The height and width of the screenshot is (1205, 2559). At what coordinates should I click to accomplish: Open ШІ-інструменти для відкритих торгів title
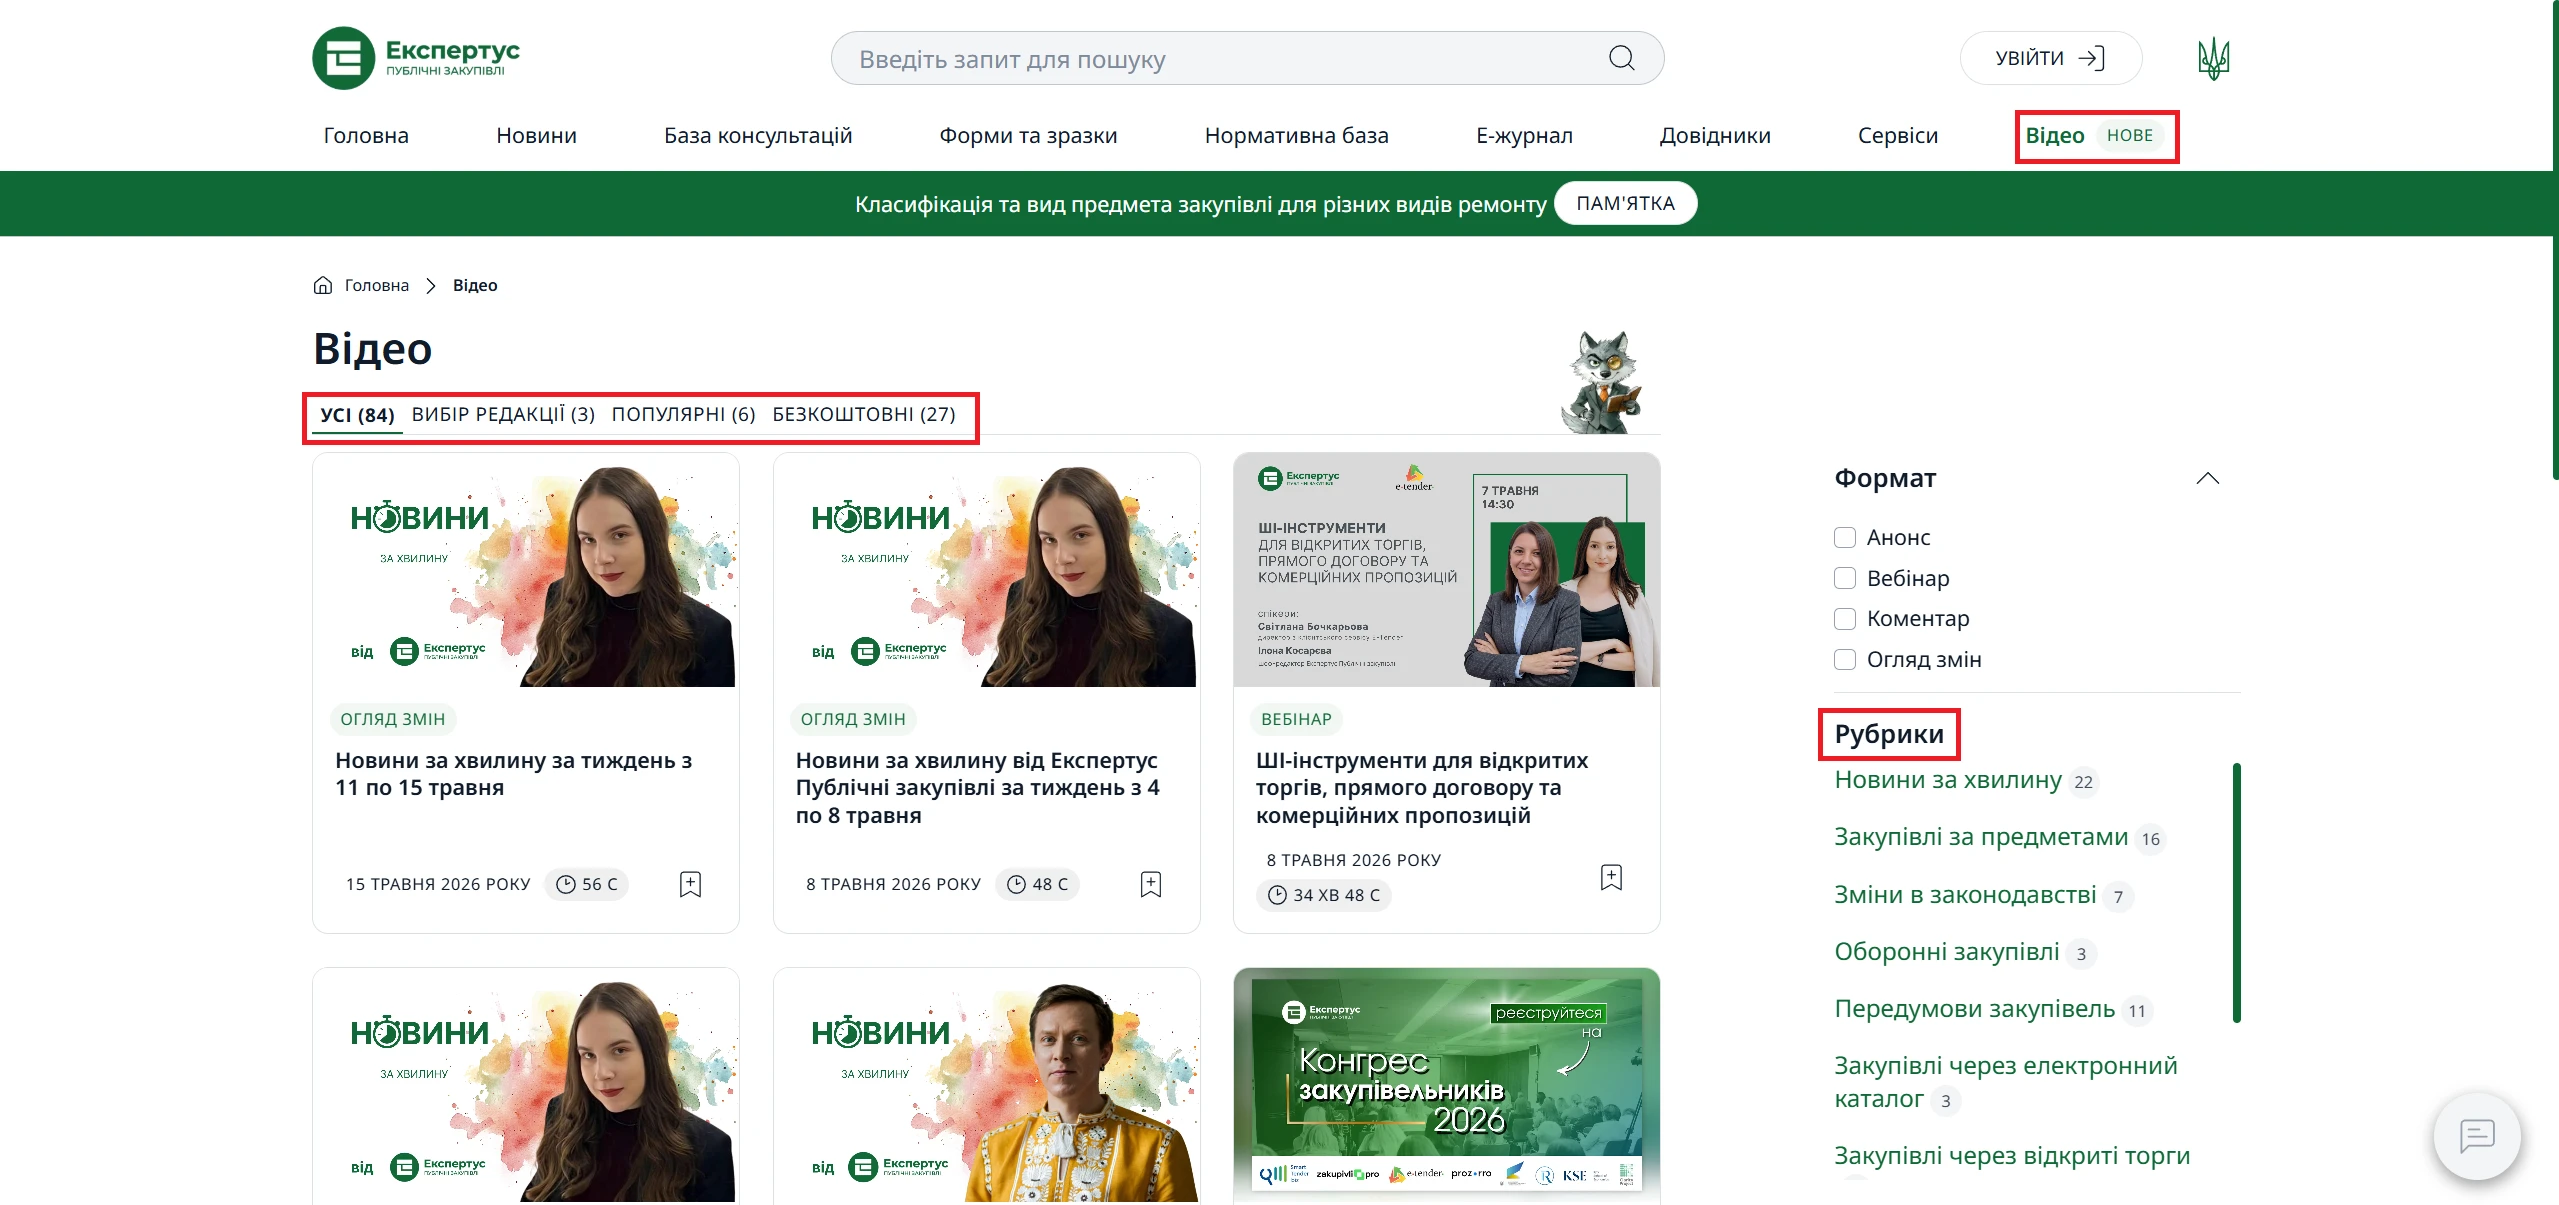tap(1421, 788)
